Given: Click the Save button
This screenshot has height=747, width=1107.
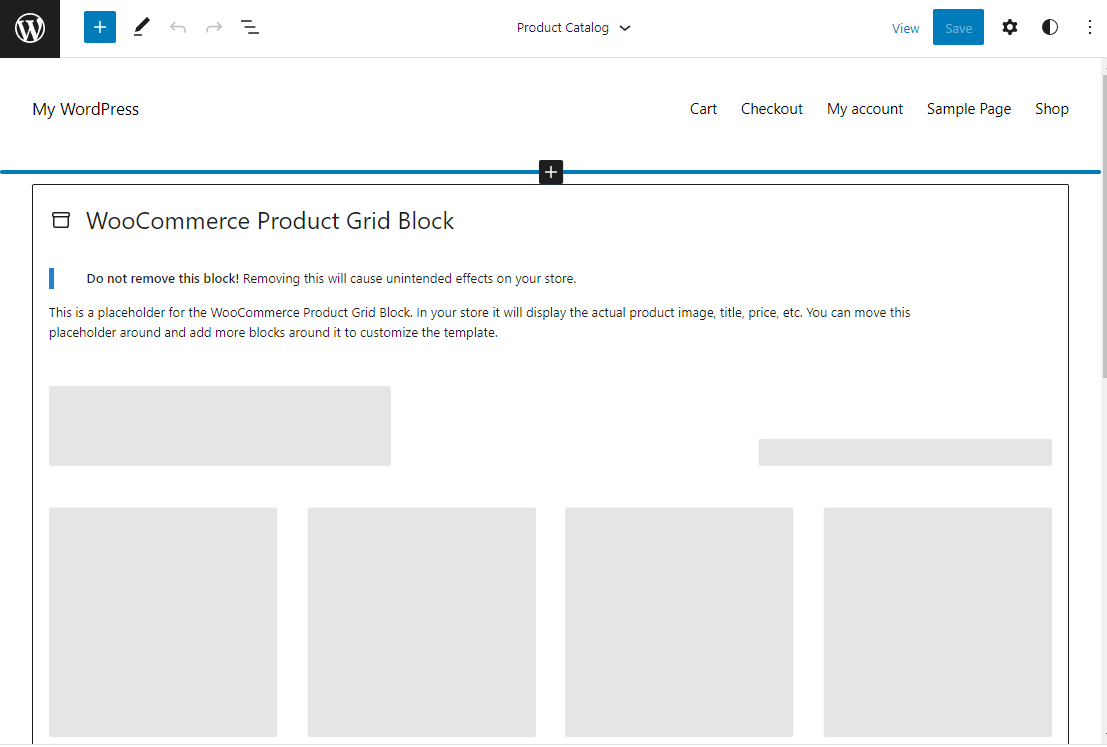Looking at the screenshot, I should 957,27.
